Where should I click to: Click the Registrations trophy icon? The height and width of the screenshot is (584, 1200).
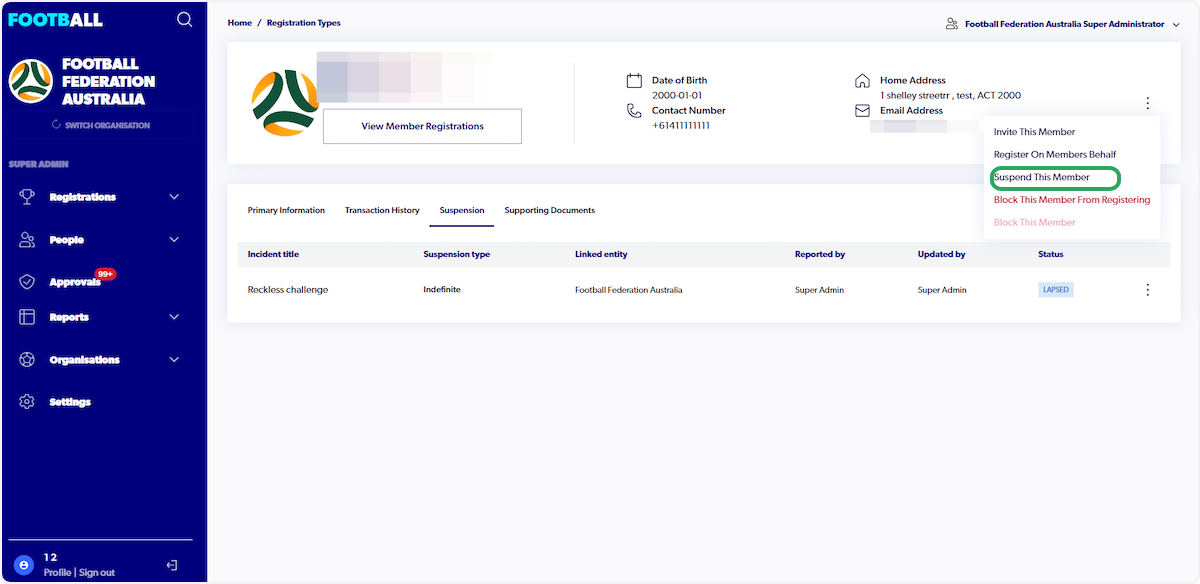(27, 197)
